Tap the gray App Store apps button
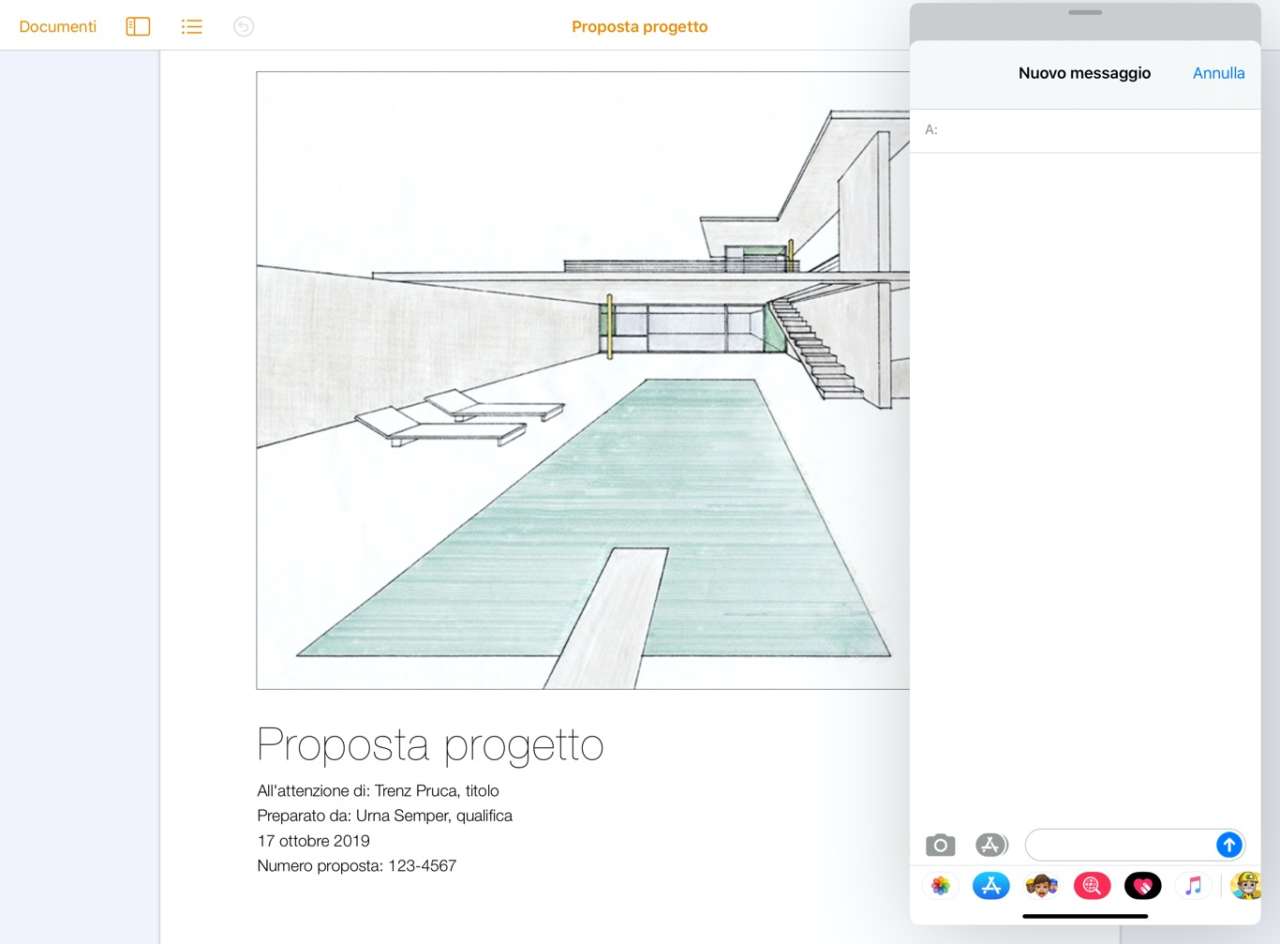The image size is (1280, 944). 991,846
